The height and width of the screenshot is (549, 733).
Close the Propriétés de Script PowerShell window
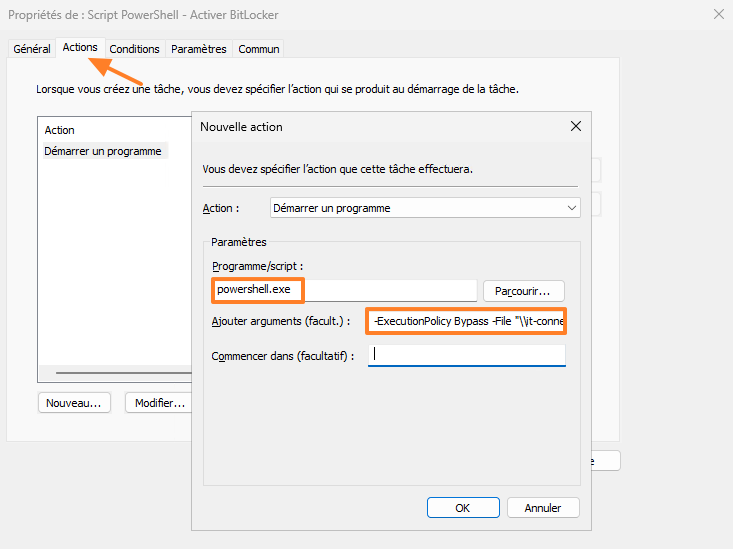[x=717, y=14]
